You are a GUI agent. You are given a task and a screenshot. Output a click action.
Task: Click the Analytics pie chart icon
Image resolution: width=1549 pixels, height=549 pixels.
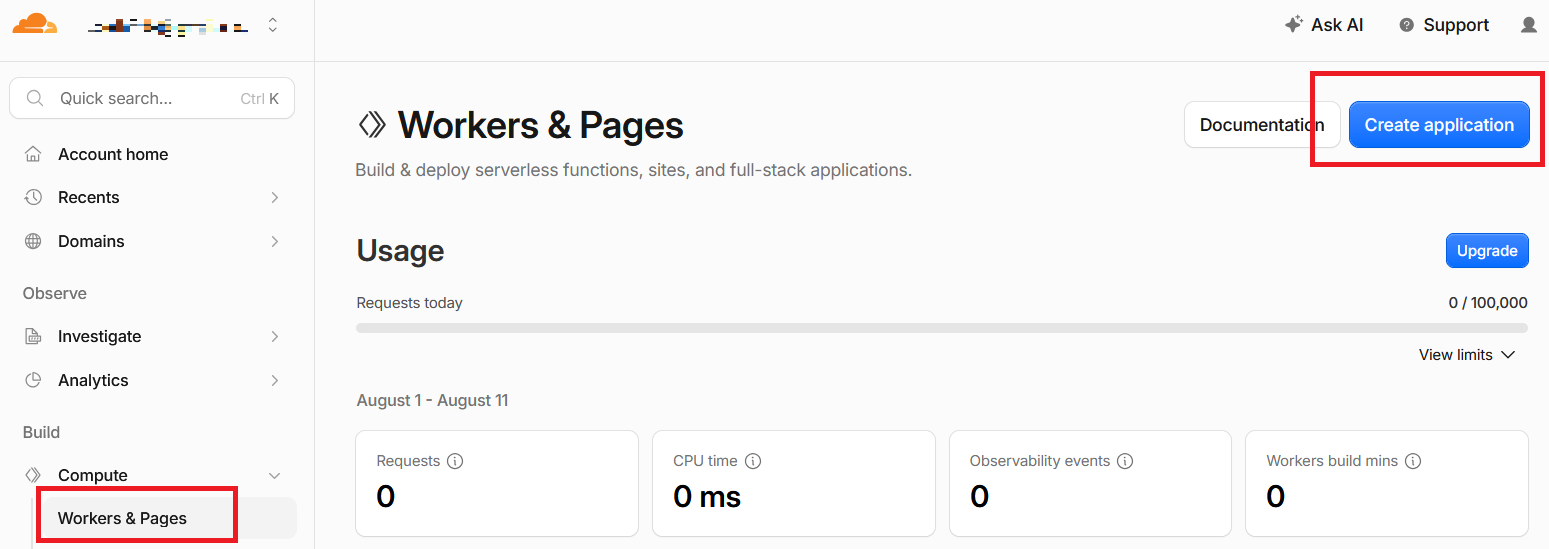(x=33, y=380)
